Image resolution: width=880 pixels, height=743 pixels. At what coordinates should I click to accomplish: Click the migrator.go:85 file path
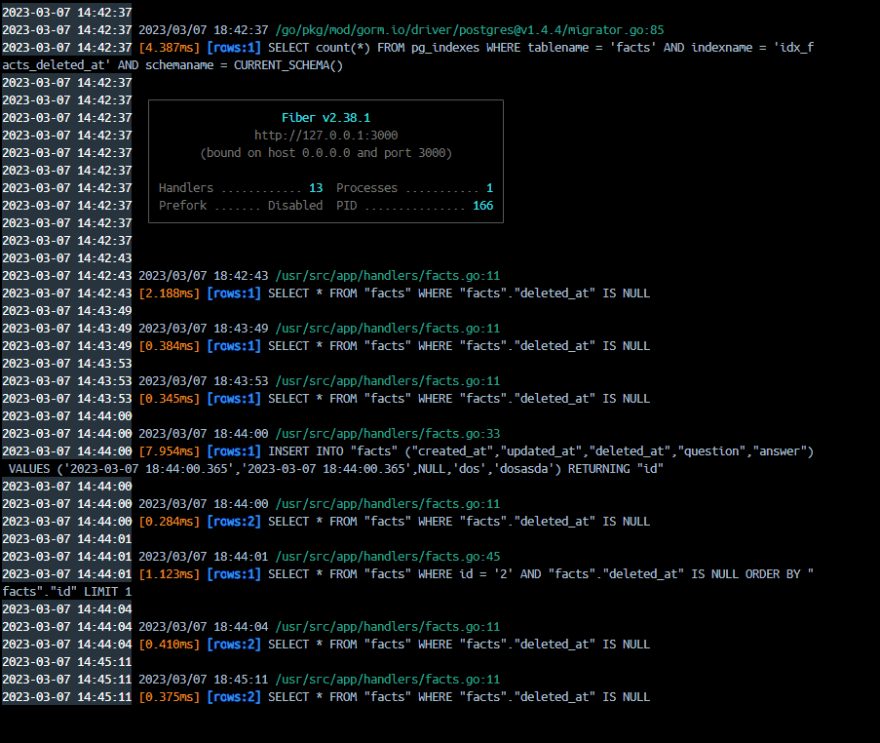[x=469, y=30]
